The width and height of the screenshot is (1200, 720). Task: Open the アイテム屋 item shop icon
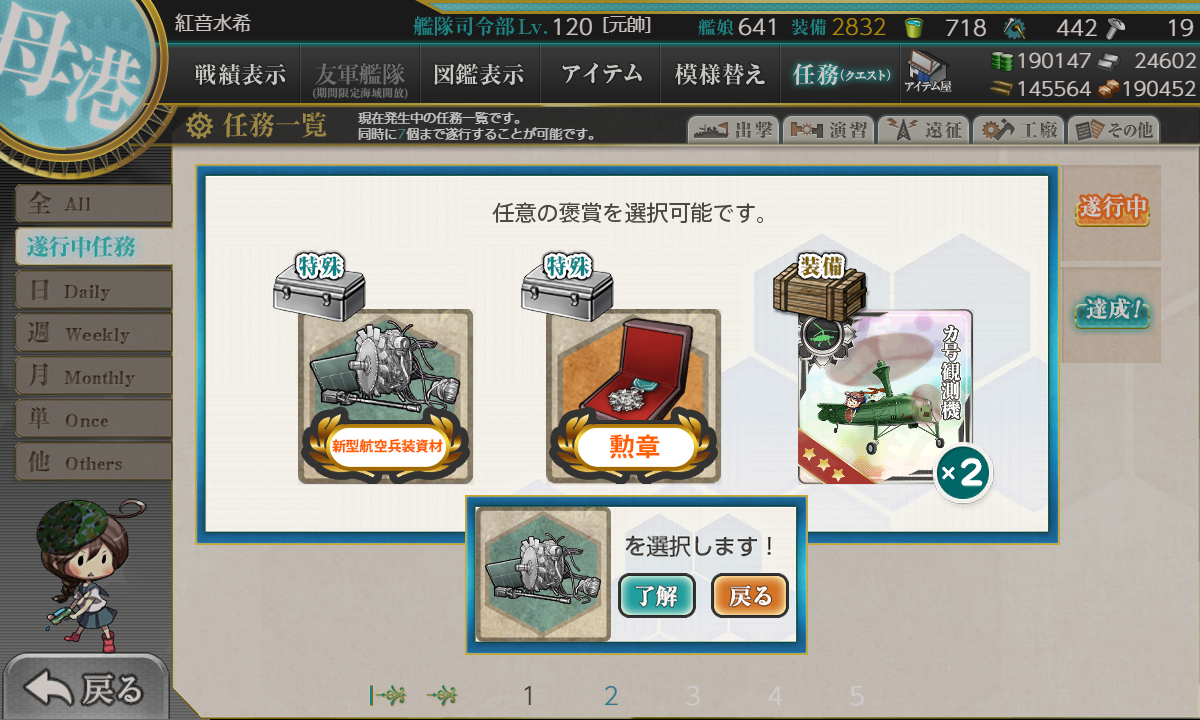pyautogui.click(x=927, y=72)
